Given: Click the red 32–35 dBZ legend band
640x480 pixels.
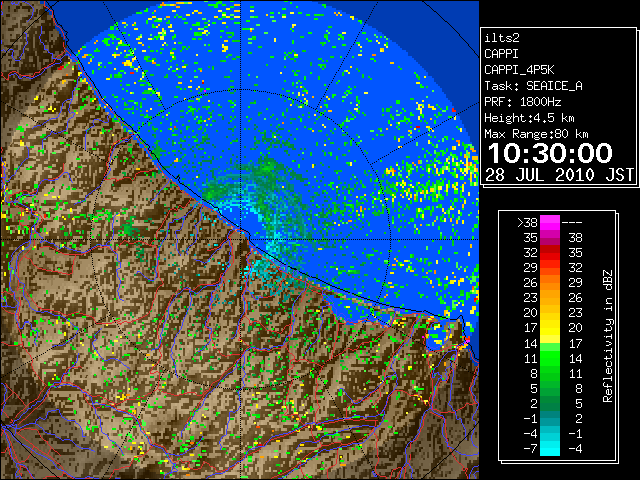Looking at the screenshot, I should click(550, 253).
